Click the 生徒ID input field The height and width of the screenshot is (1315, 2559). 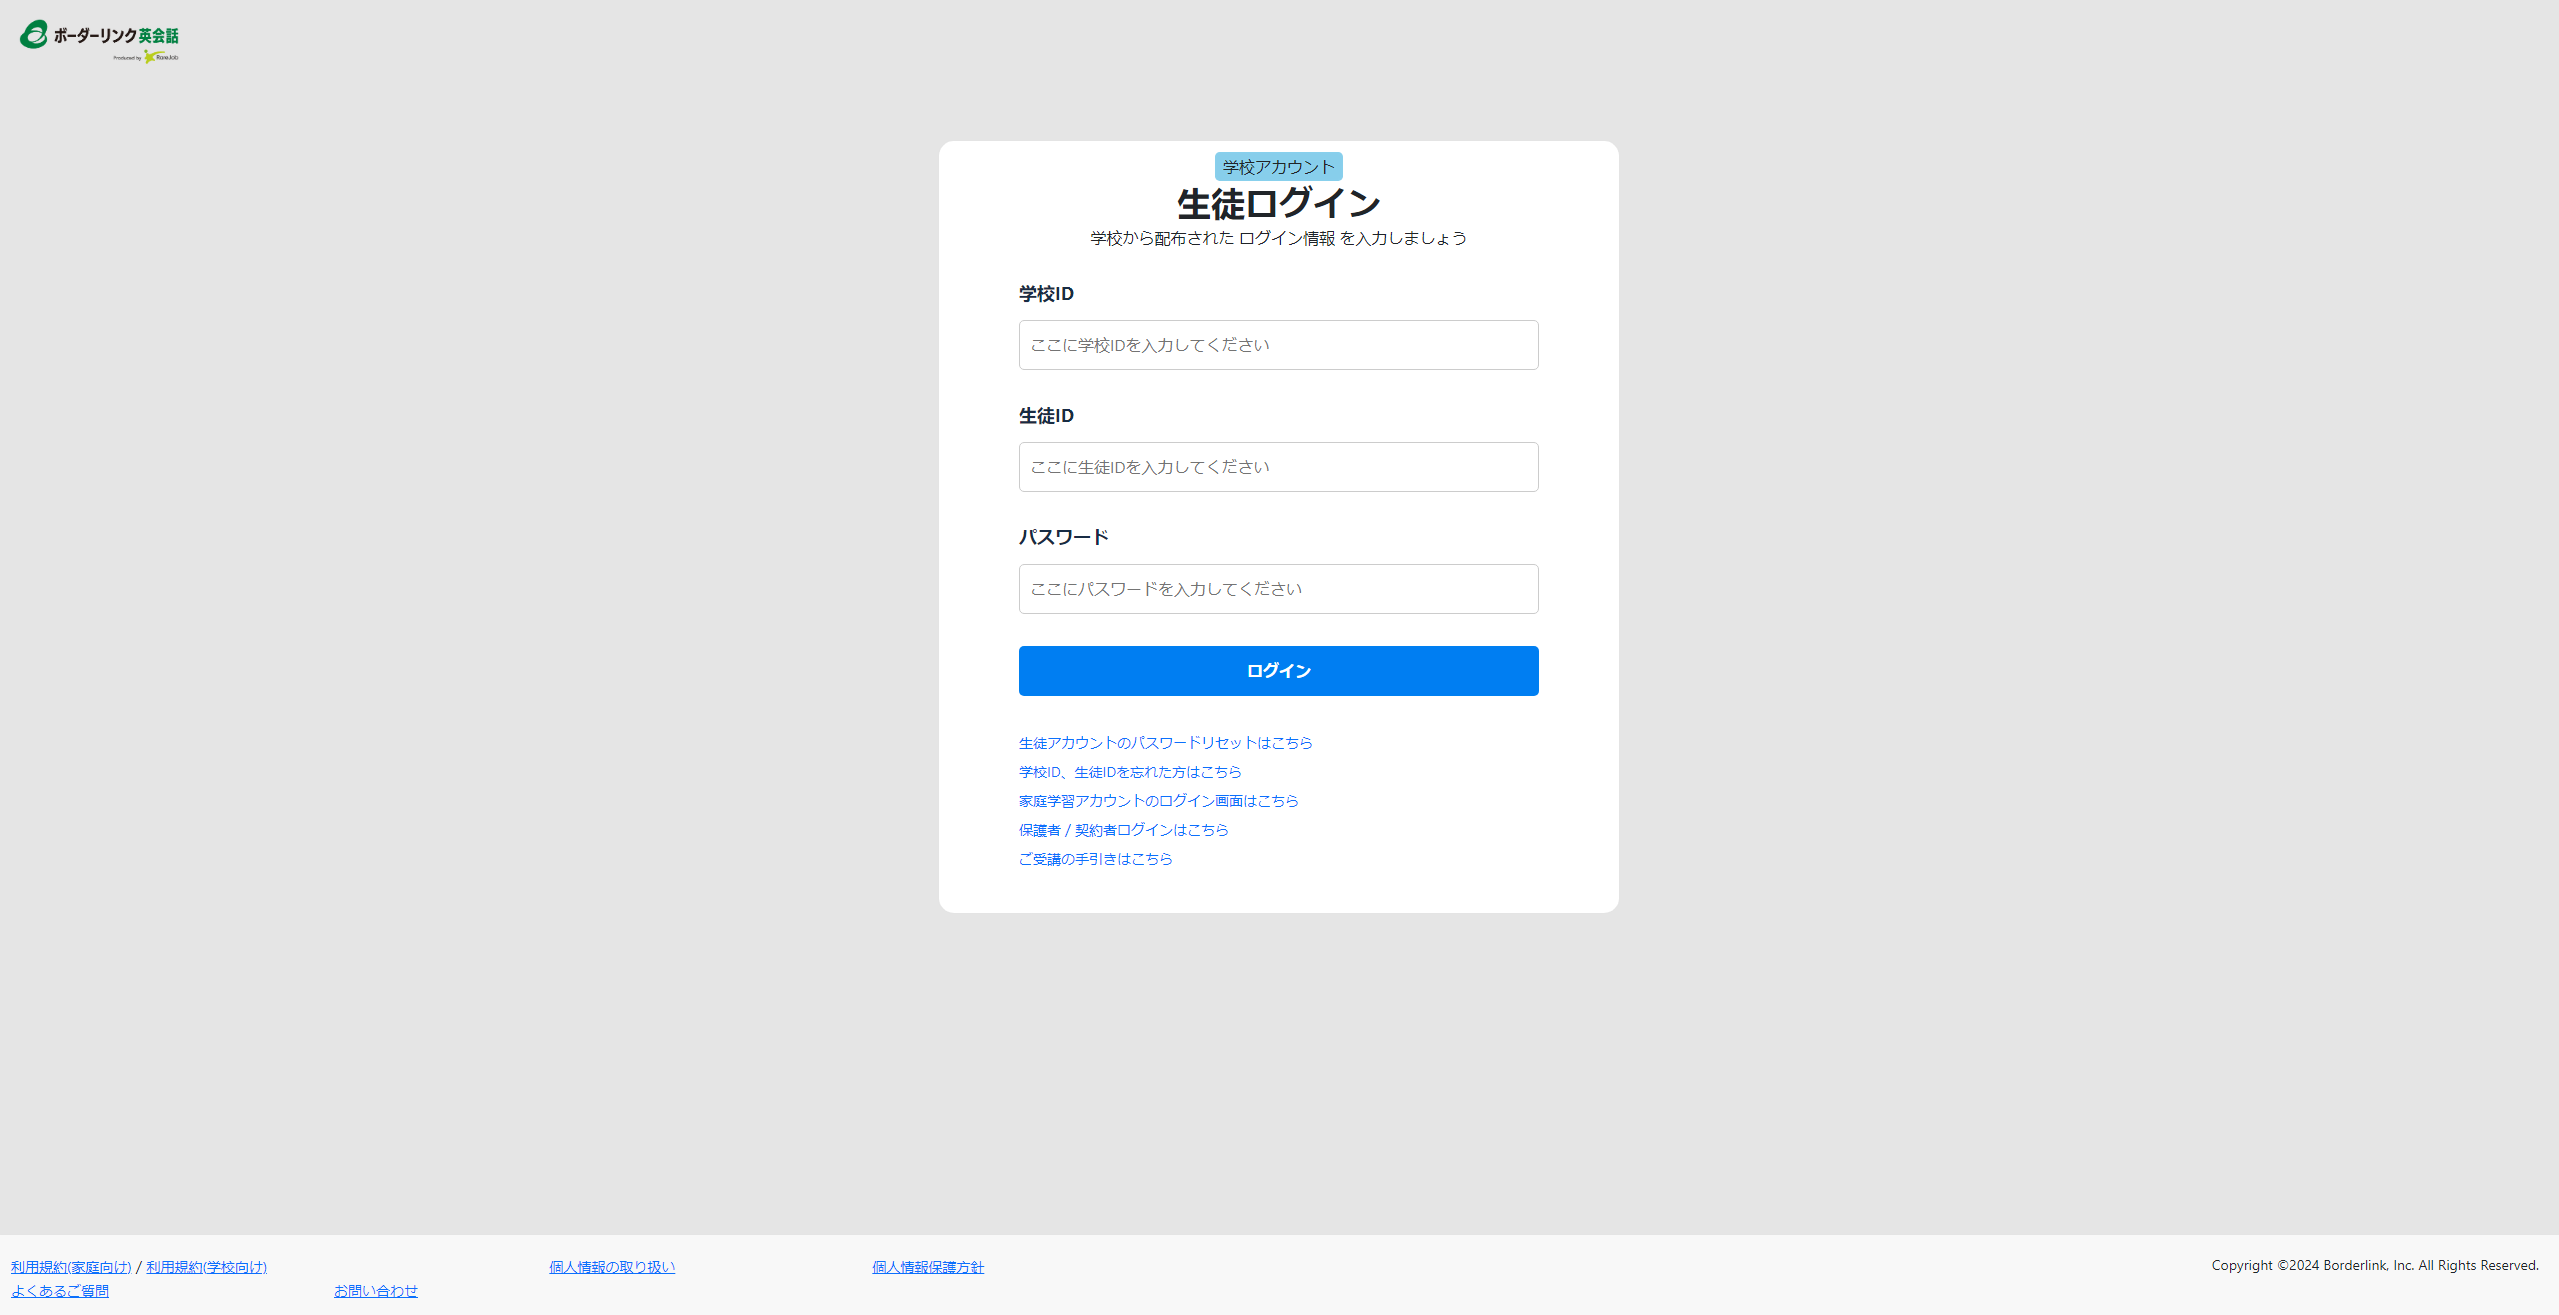(1278, 467)
